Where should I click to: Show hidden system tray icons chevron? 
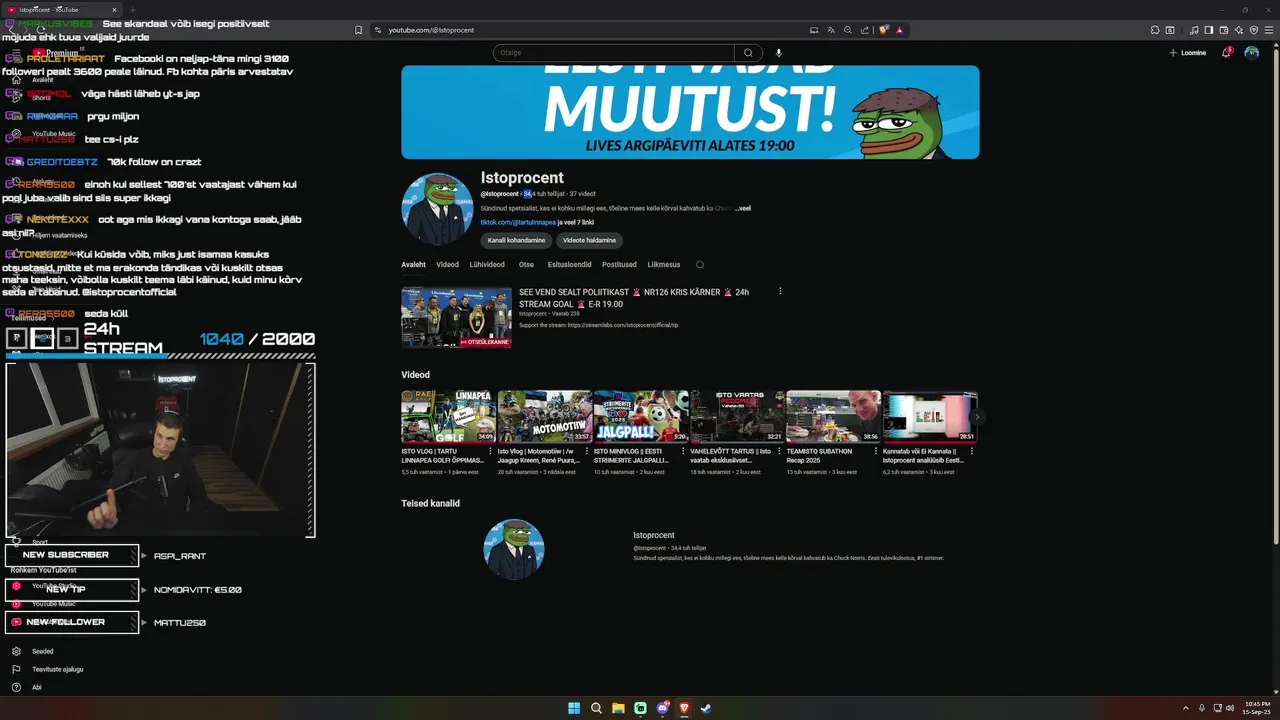[1186, 708]
